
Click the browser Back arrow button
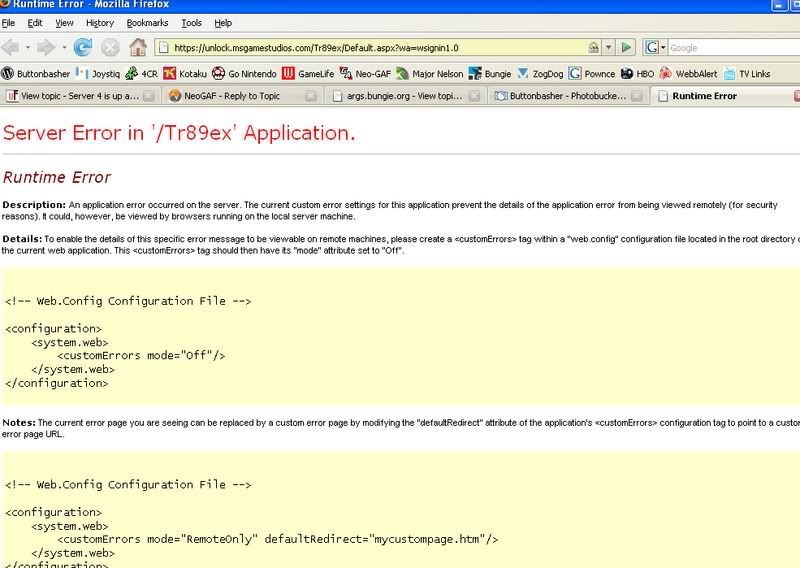click(x=15, y=47)
